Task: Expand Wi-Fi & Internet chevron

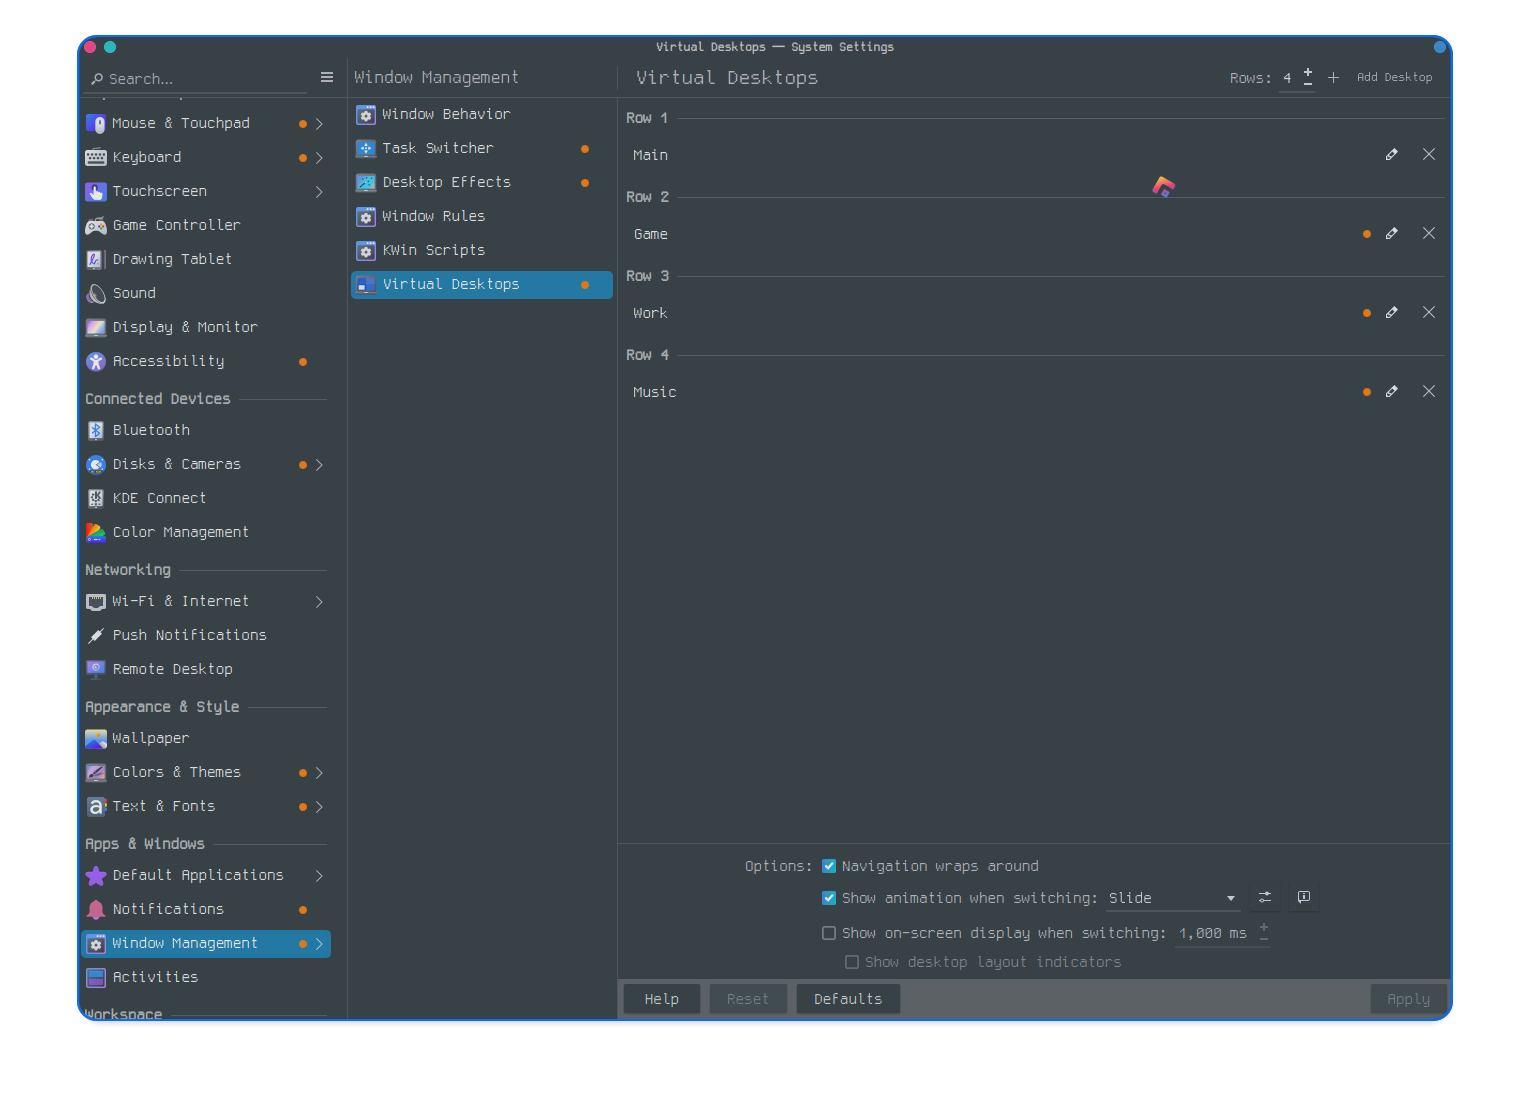Action: click(x=319, y=602)
